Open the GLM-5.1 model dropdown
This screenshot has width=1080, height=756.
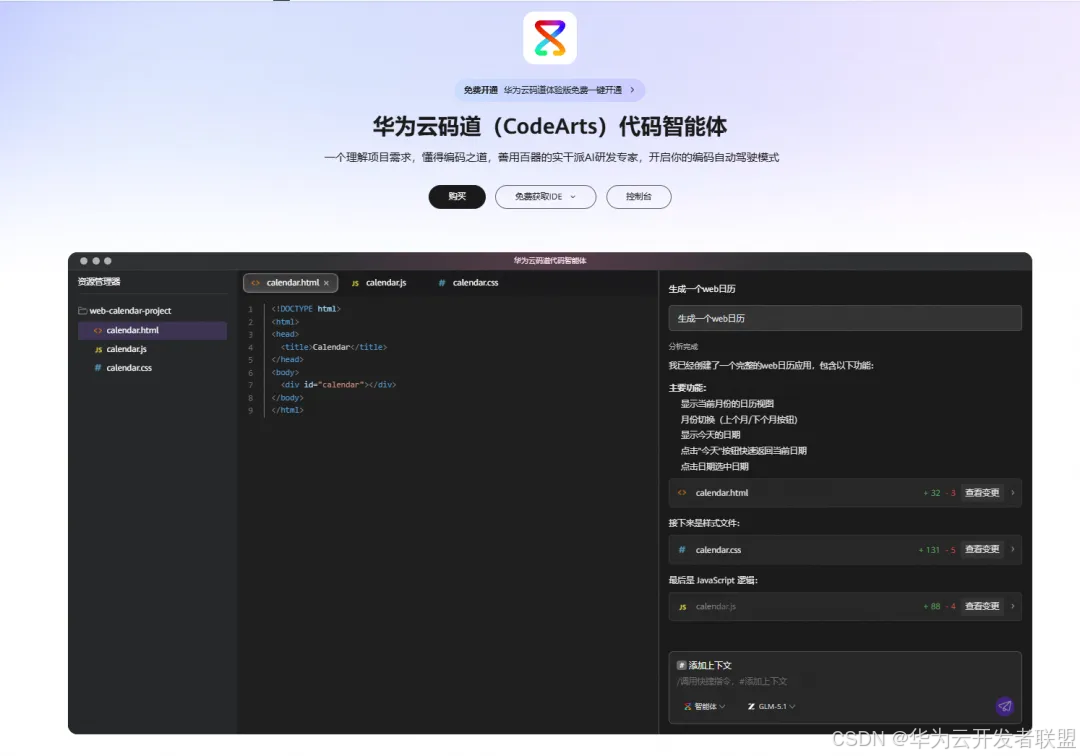[771, 706]
